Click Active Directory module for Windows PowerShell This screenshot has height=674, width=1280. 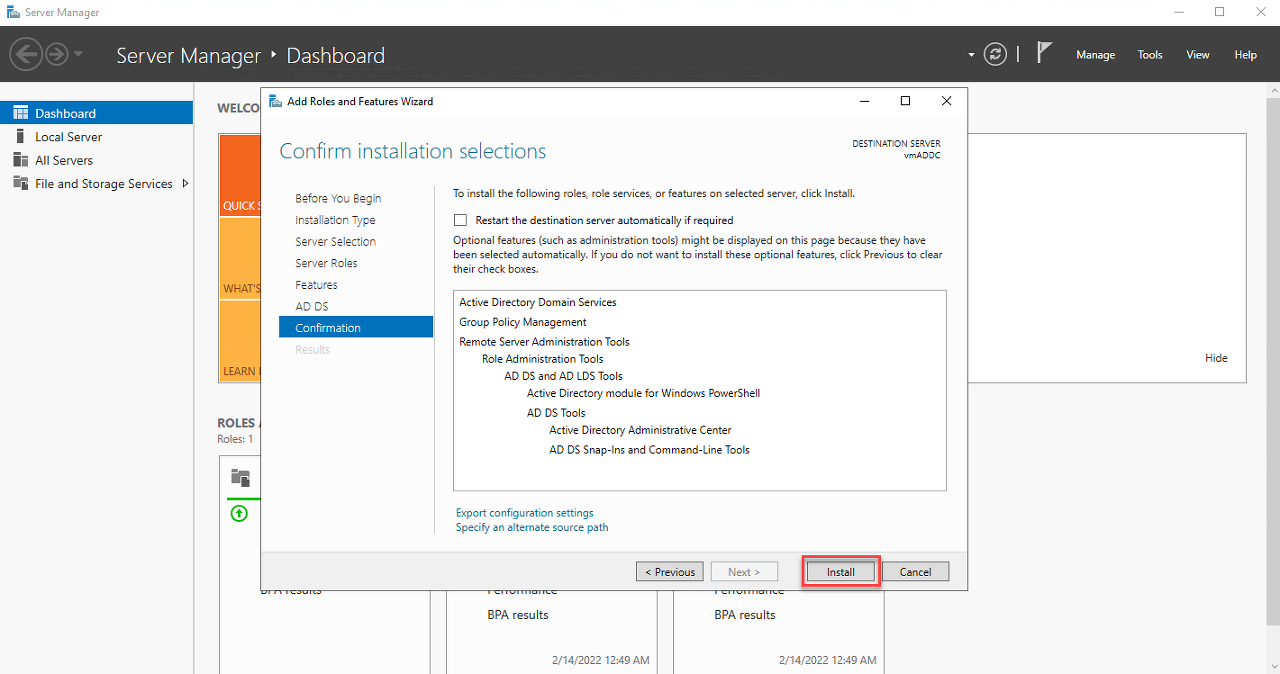[x=644, y=393]
